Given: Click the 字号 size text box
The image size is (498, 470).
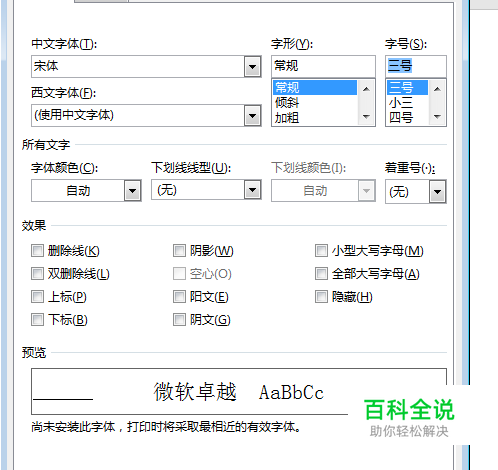Looking at the screenshot, I should tap(416, 66).
